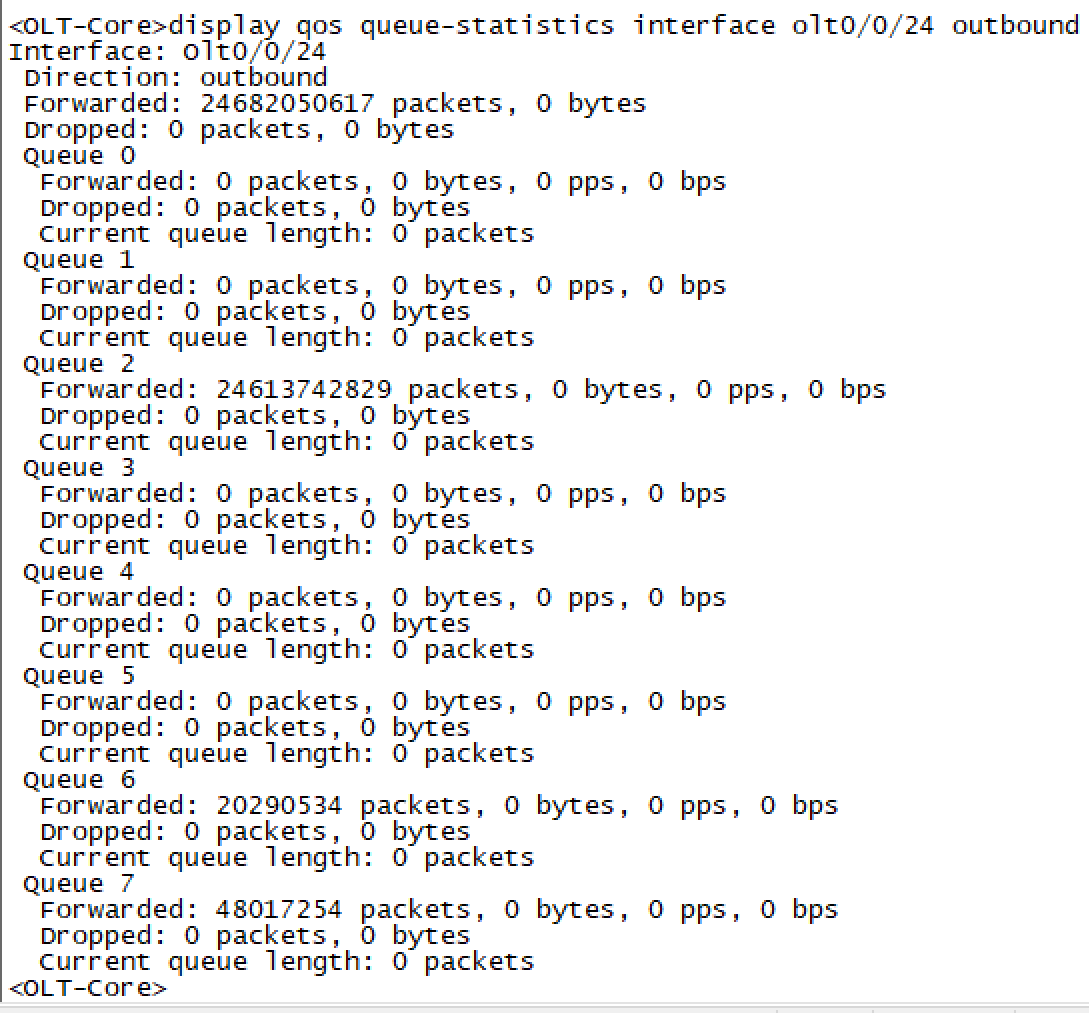The image size is (1089, 1013).
Task: Click the Dropped line under Queue 0
Action: [254, 207]
